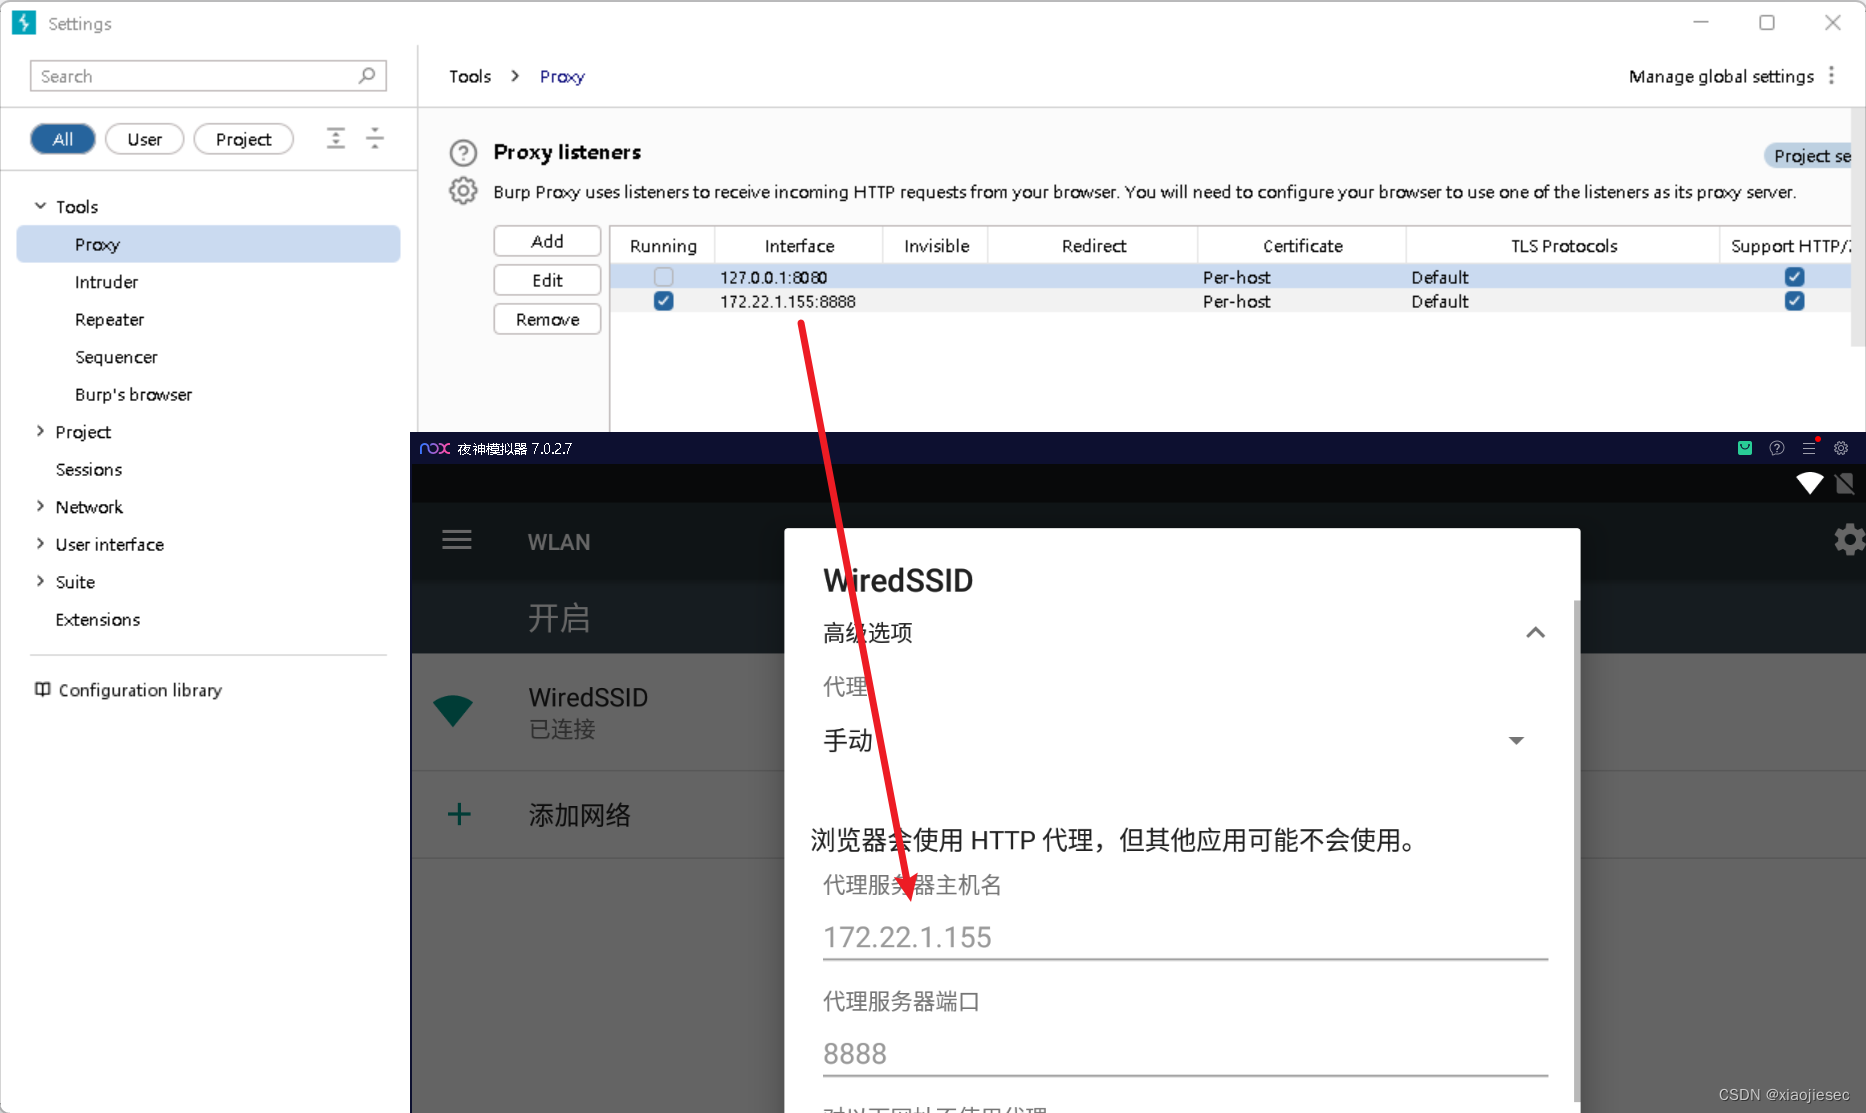Click the Proxy breadcrumb link
Image resolution: width=1866 pixels, height=1113 pixels.
(562, 76)
